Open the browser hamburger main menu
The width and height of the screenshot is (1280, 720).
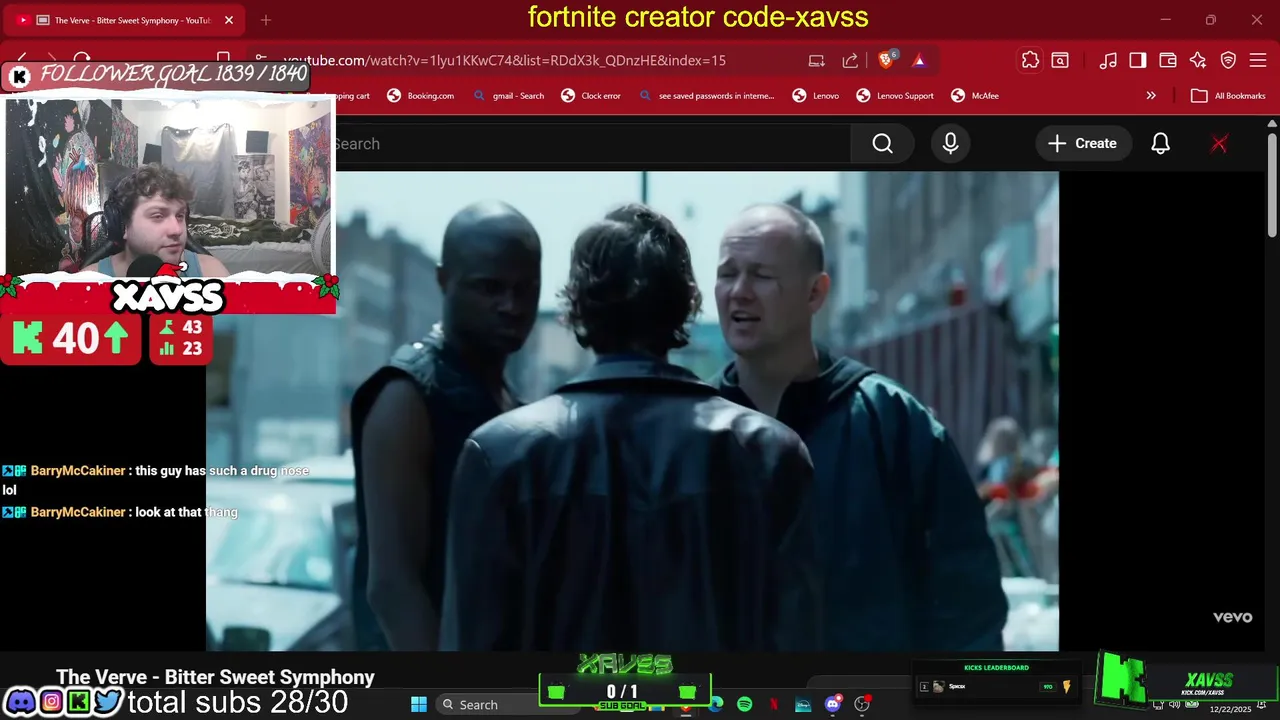click(x=1258, y=60)
